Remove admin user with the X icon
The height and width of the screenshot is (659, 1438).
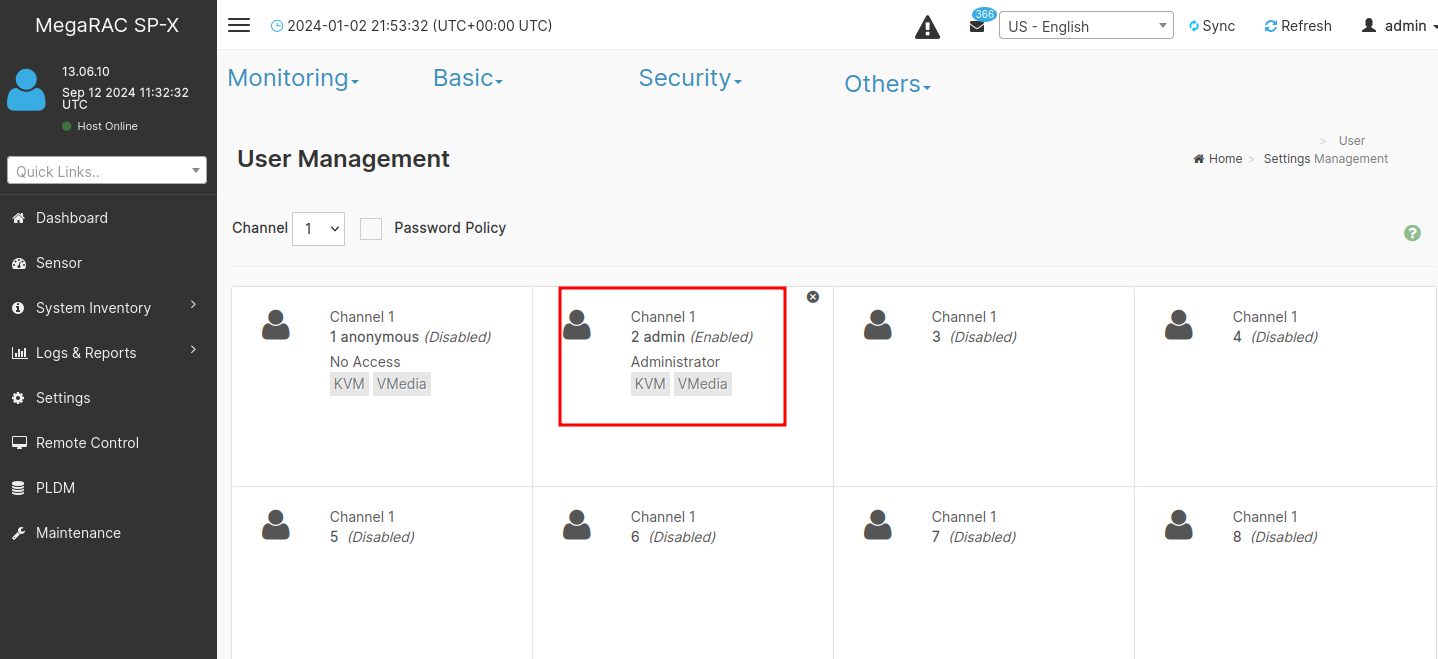[x=813, y=297]
